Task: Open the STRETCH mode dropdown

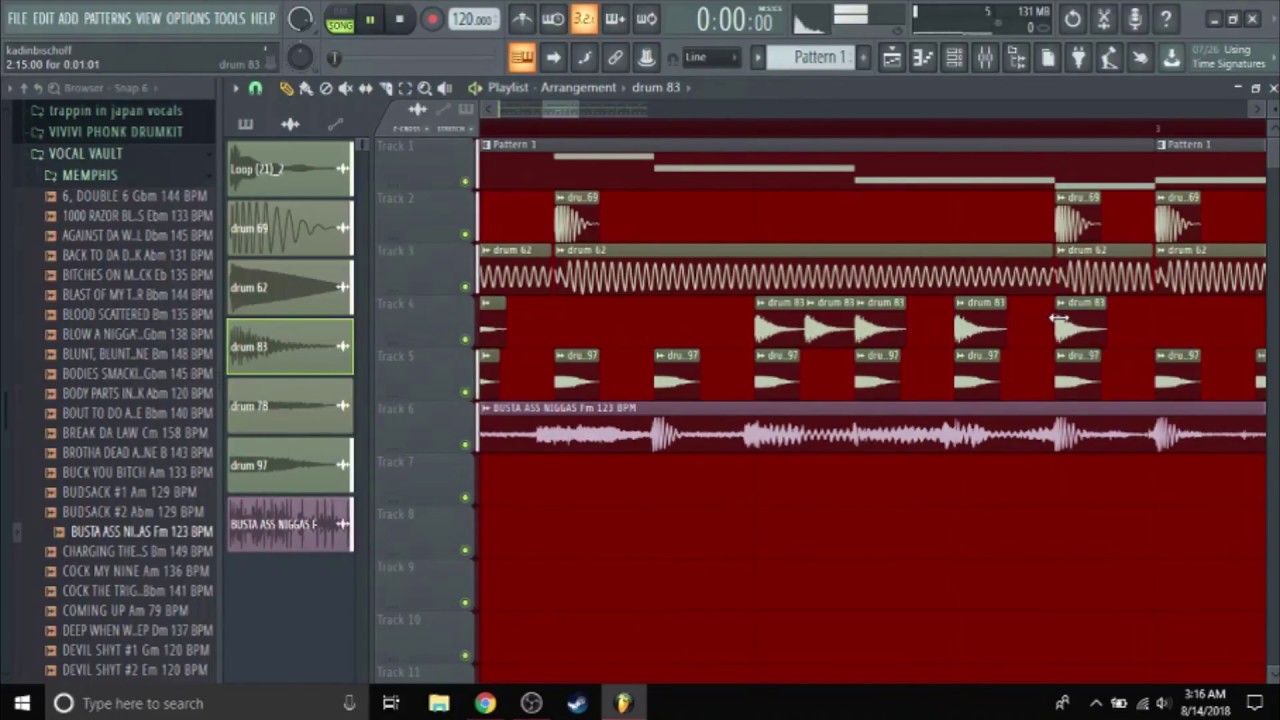Action: [x=453, y=128]
